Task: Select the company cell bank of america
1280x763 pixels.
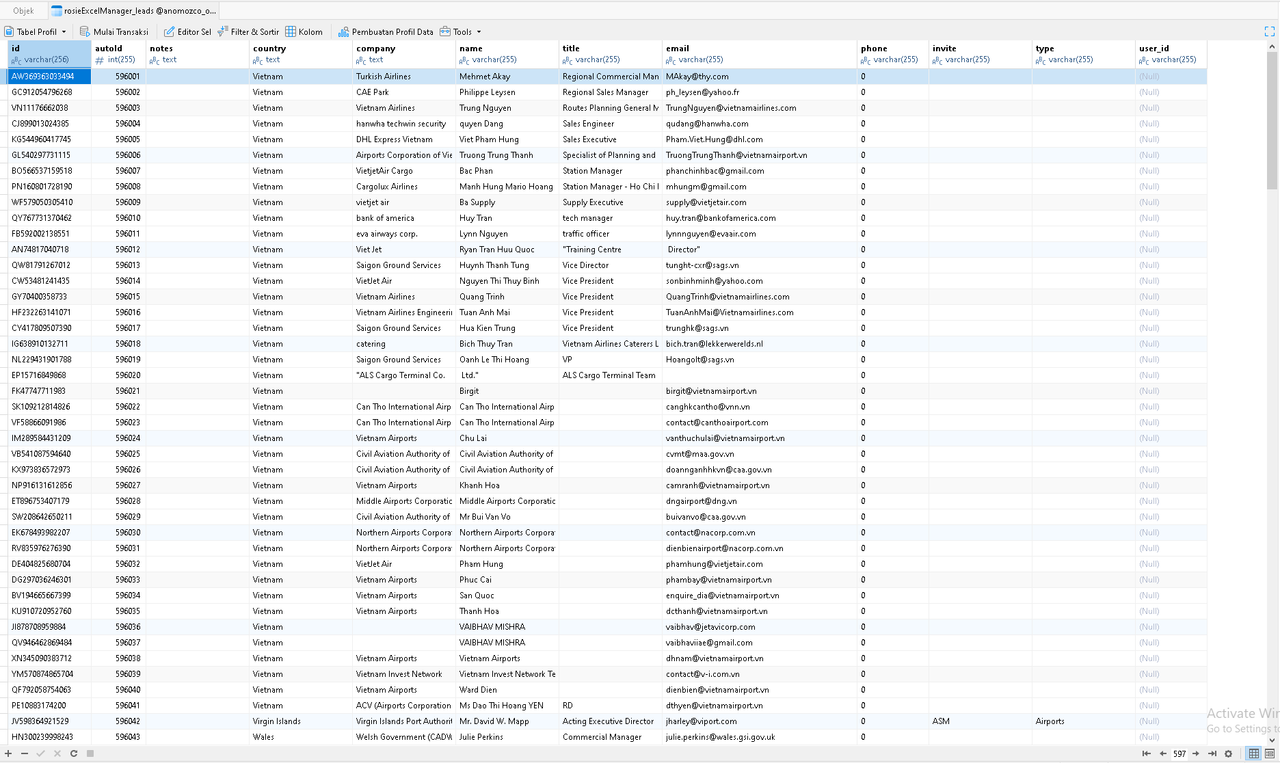Action: (404, 218)
